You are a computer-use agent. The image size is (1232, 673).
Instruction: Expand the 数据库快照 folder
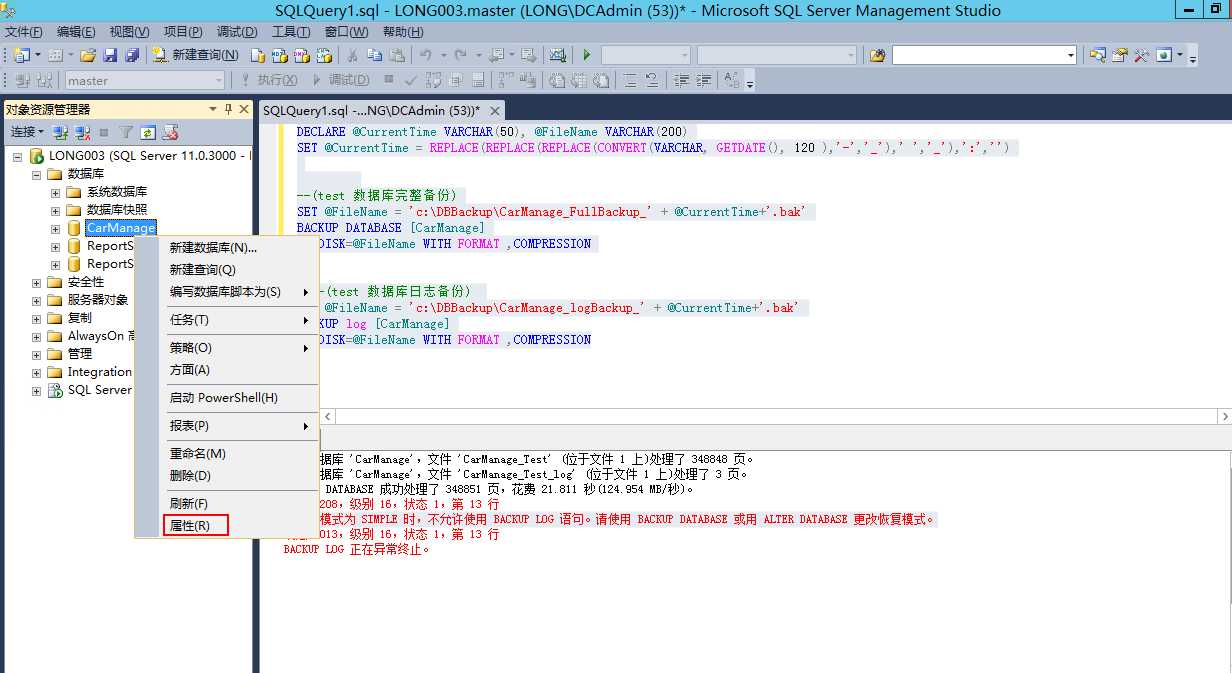tap(56, 210)
